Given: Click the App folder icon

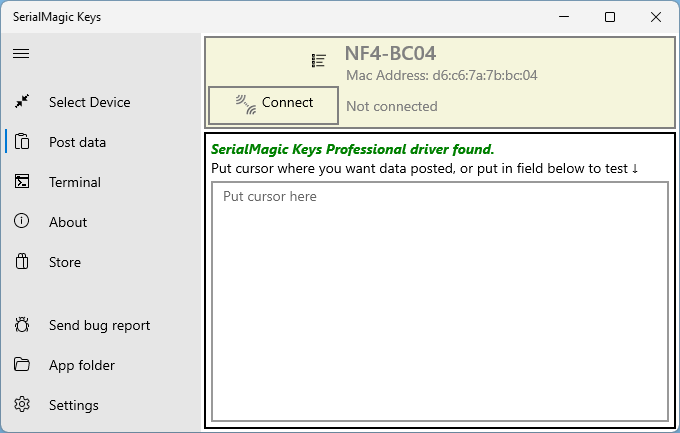Looking at the screenshot, I should click(x=22, y=364).
